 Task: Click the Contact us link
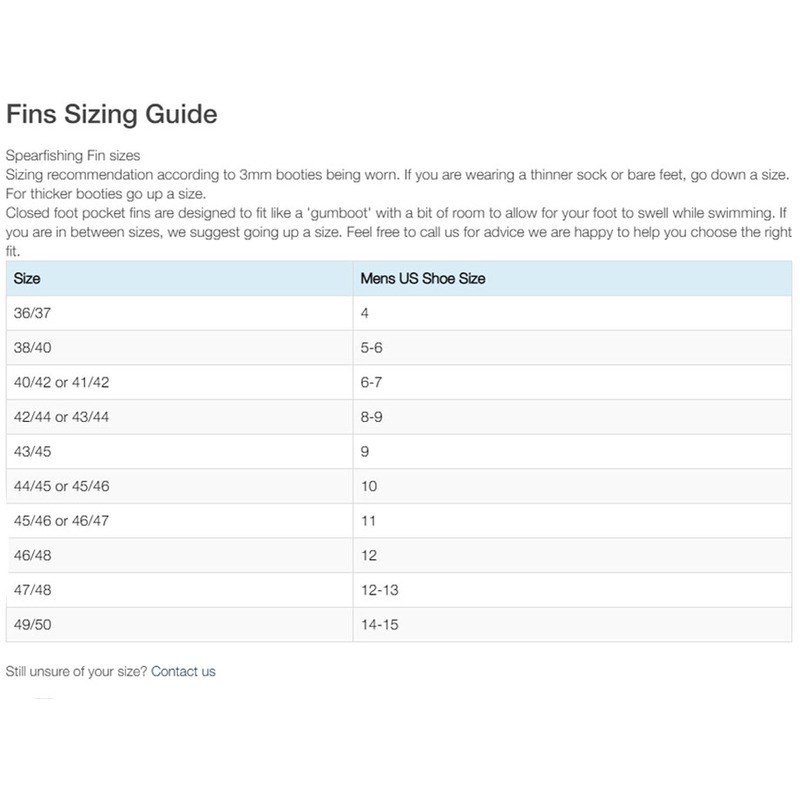[x=183, y=672]
